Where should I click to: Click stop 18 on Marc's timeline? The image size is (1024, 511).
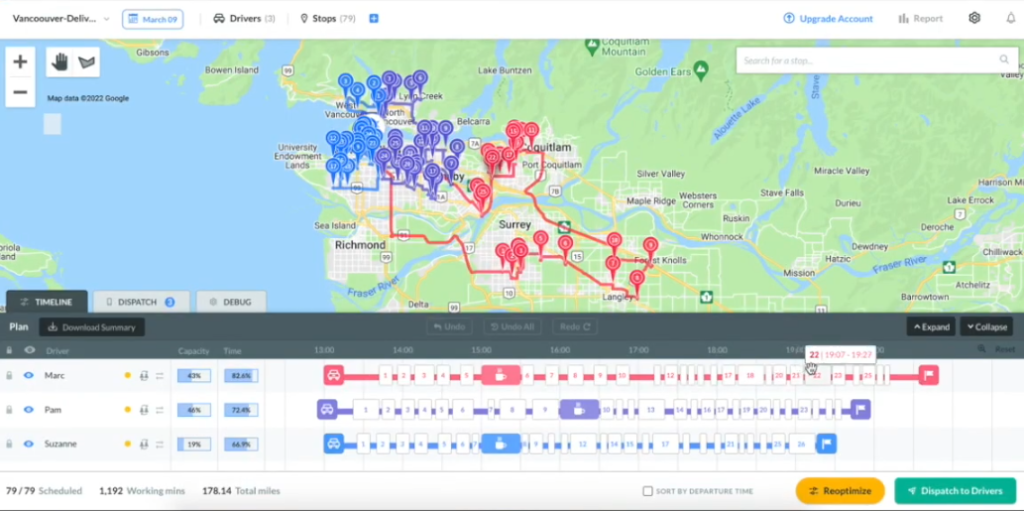click(x=750, y=376)
